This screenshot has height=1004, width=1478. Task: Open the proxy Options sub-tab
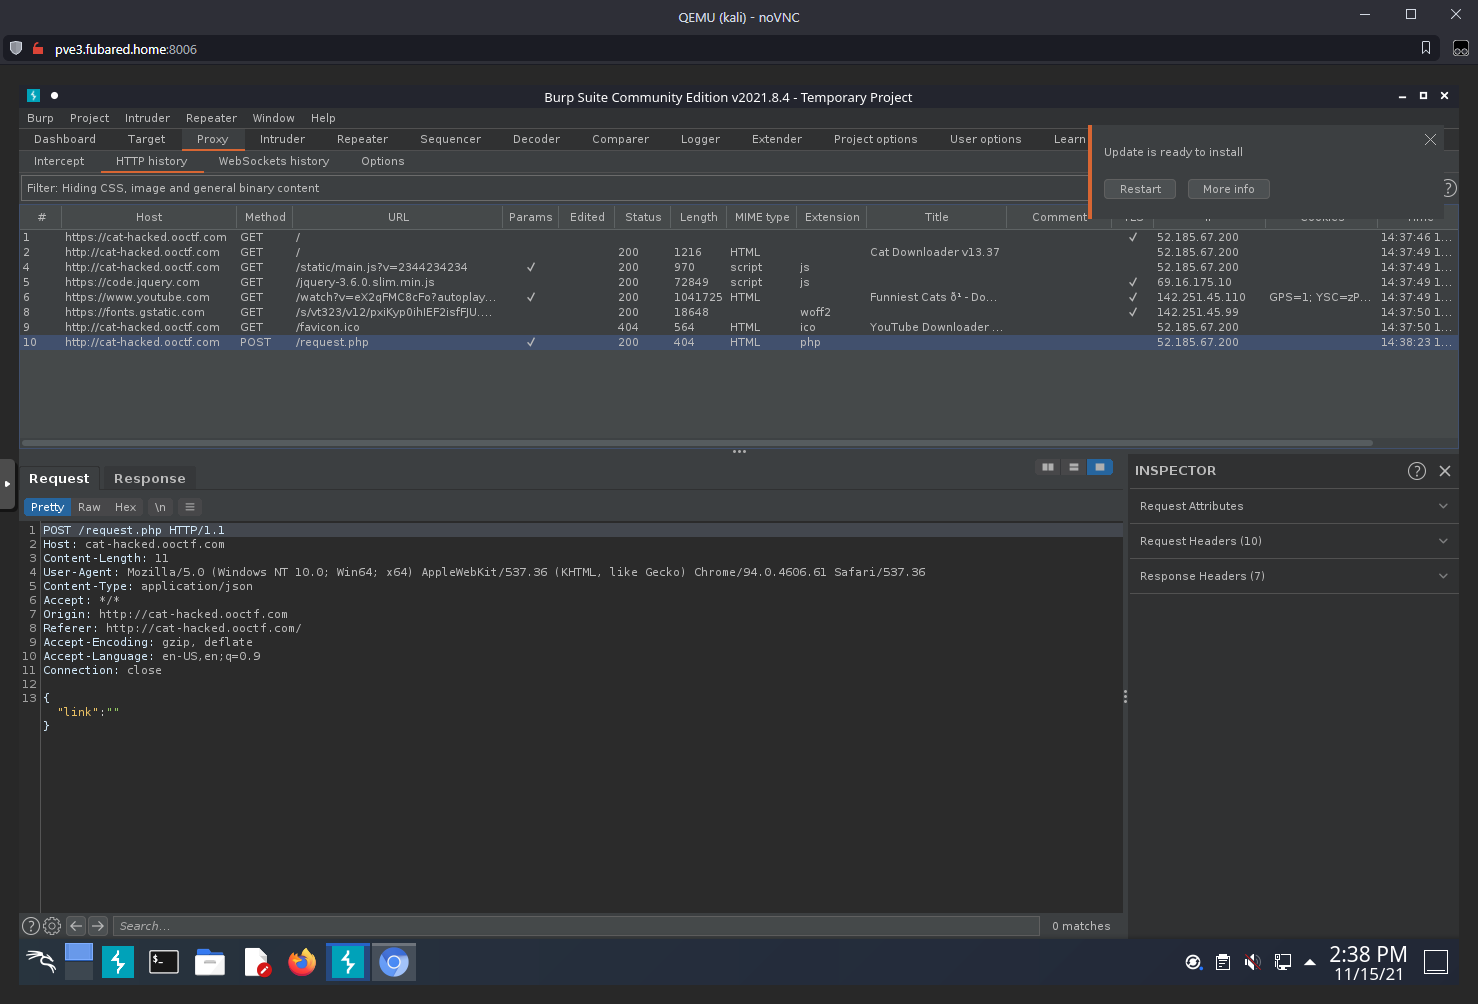(x=383, y=161)
